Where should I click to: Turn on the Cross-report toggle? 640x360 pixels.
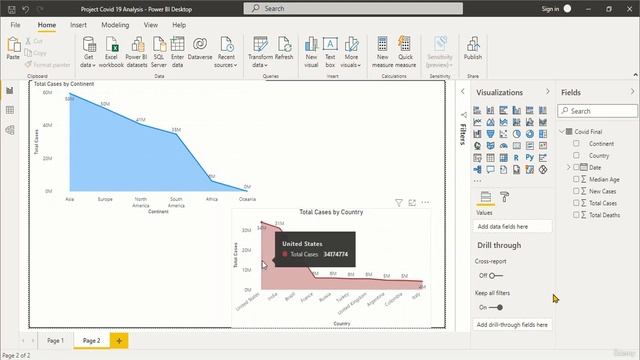[496, 276]
